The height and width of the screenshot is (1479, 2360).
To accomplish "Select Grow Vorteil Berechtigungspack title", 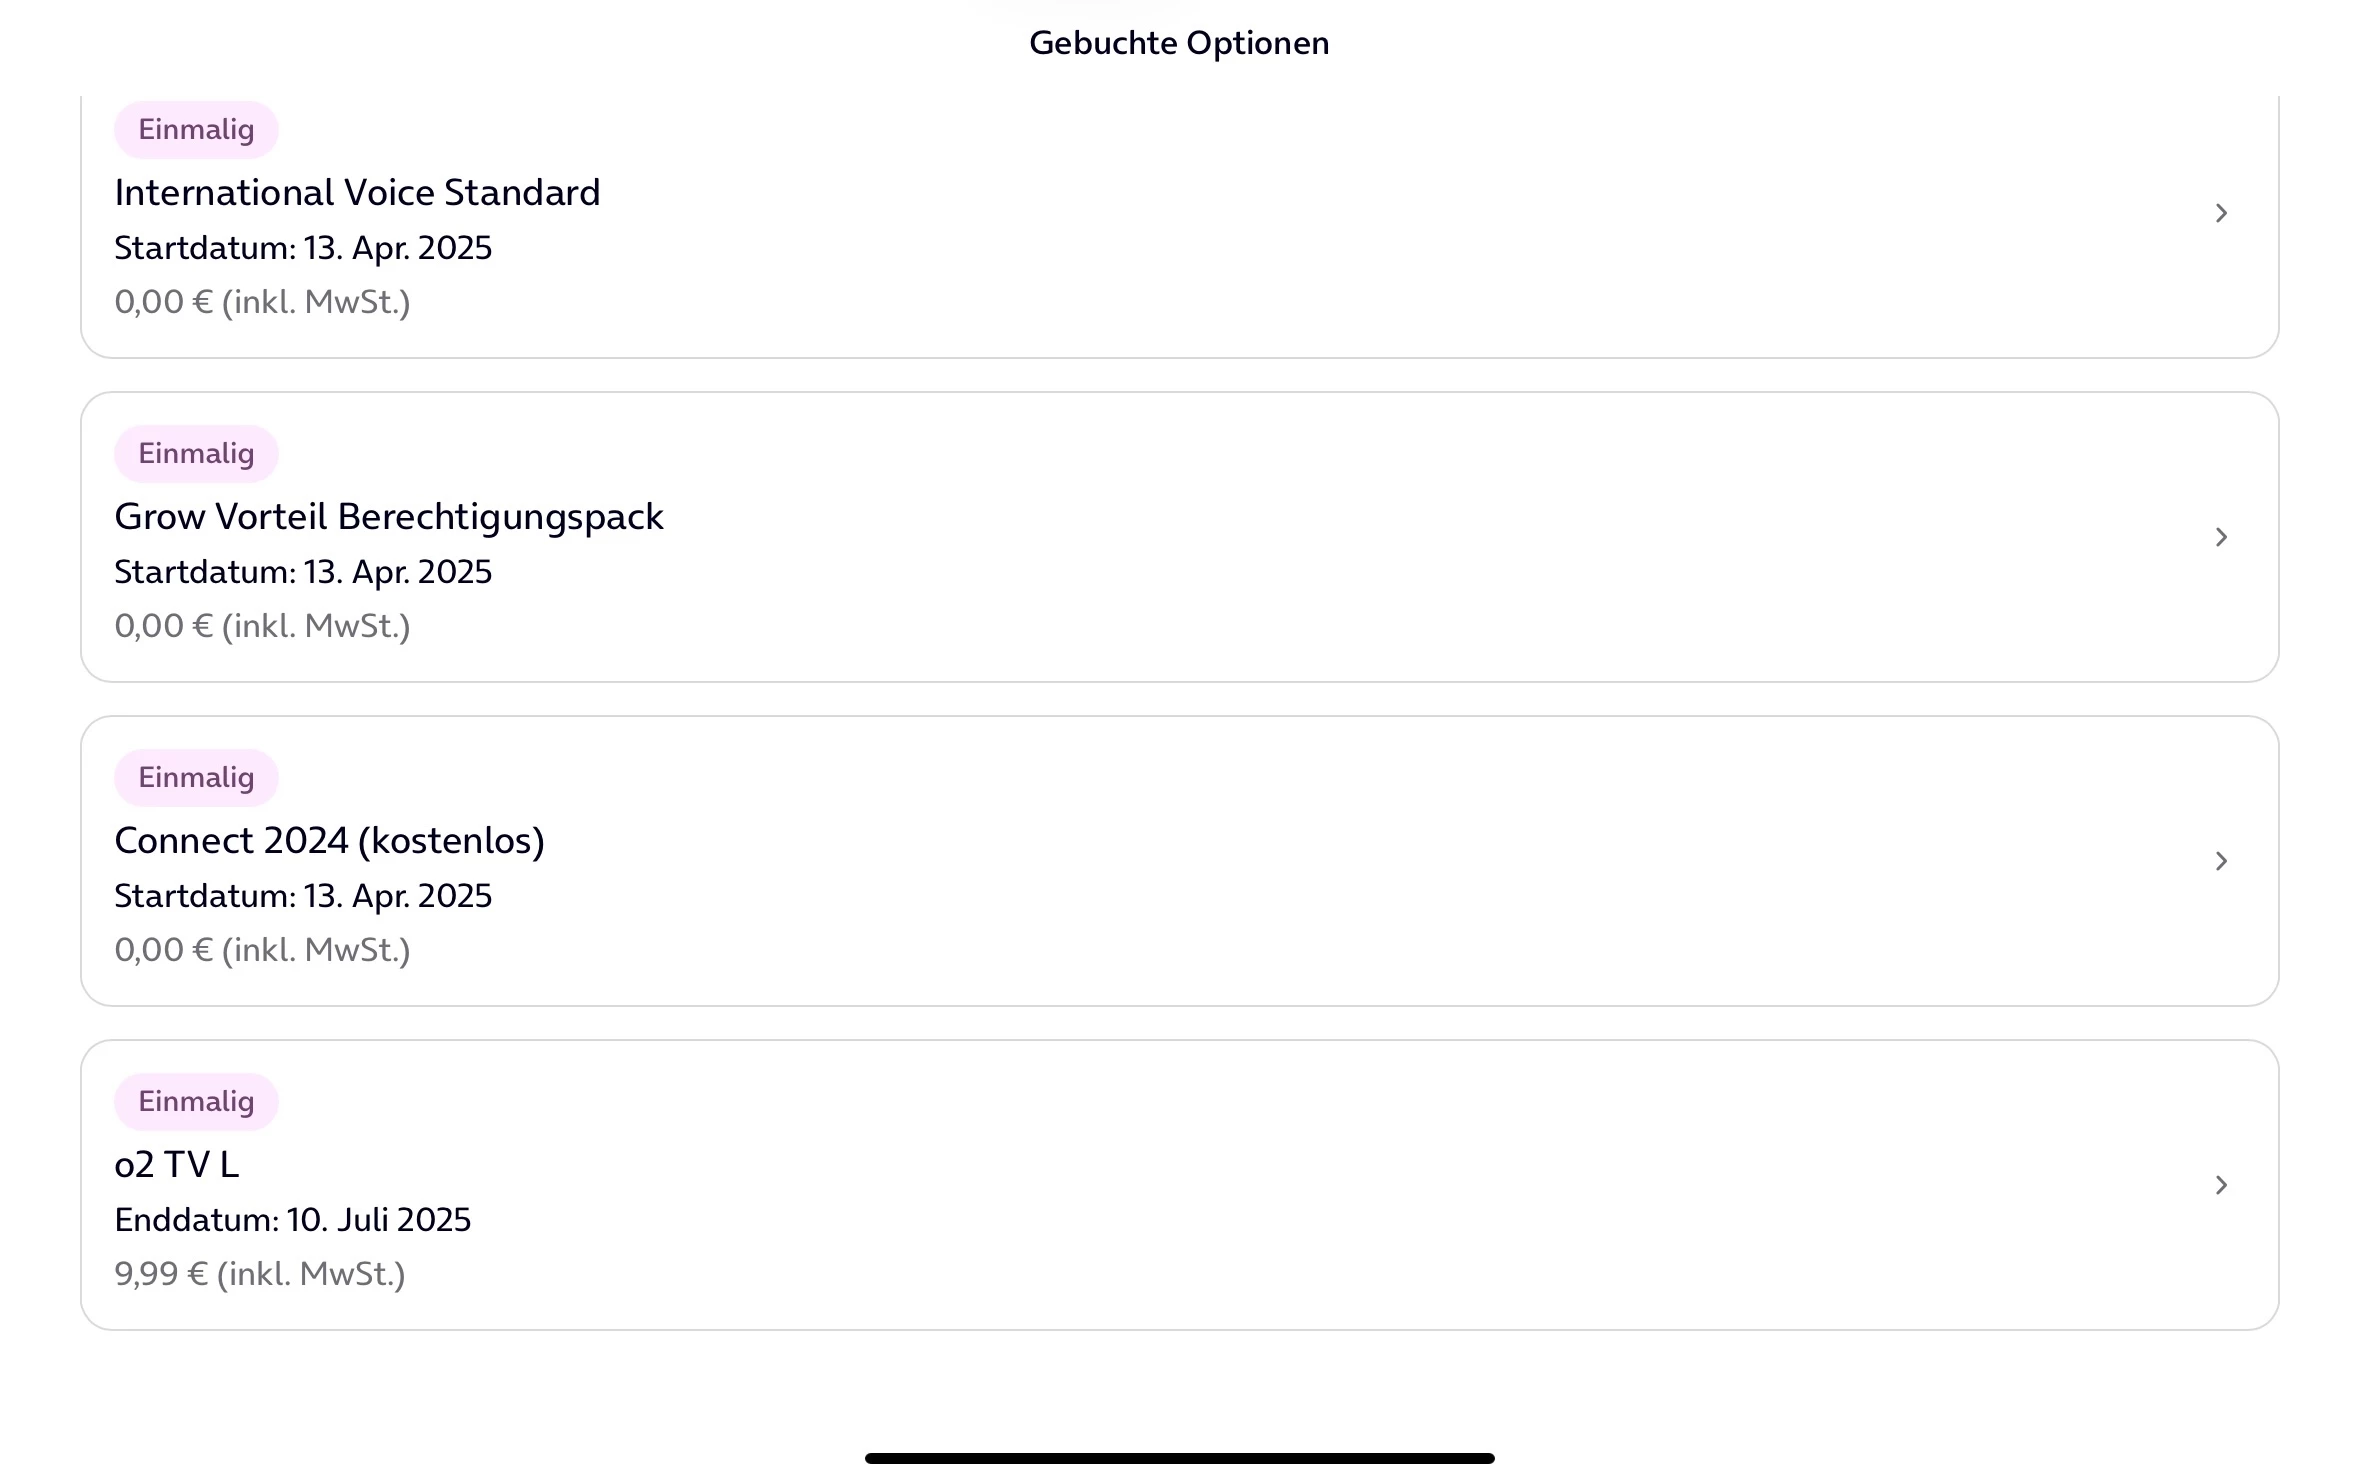I will pos(388,517).
